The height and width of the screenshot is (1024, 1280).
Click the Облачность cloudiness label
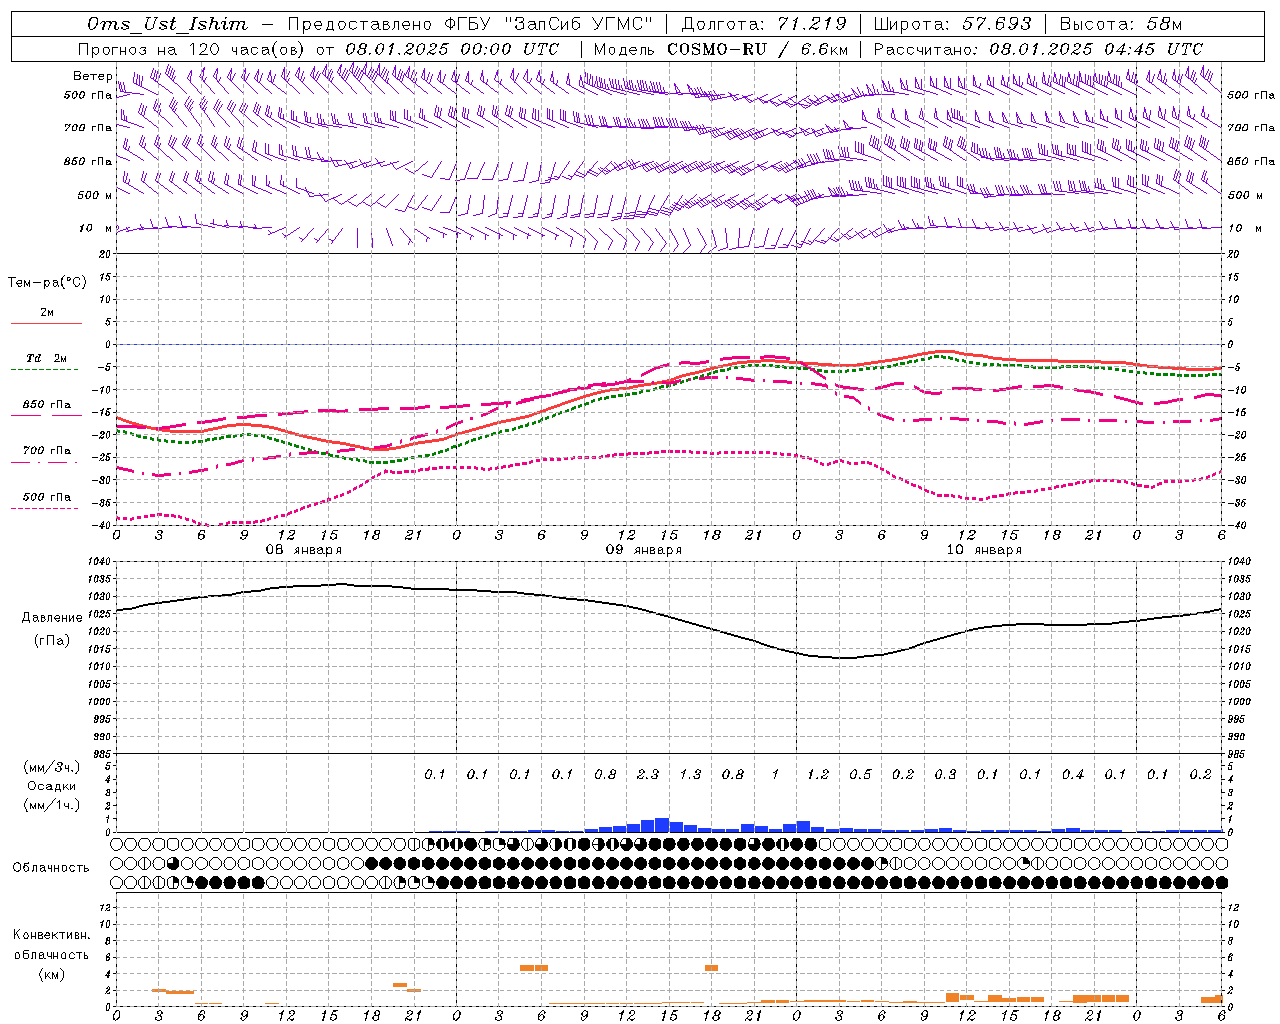[x=51, y=868]
